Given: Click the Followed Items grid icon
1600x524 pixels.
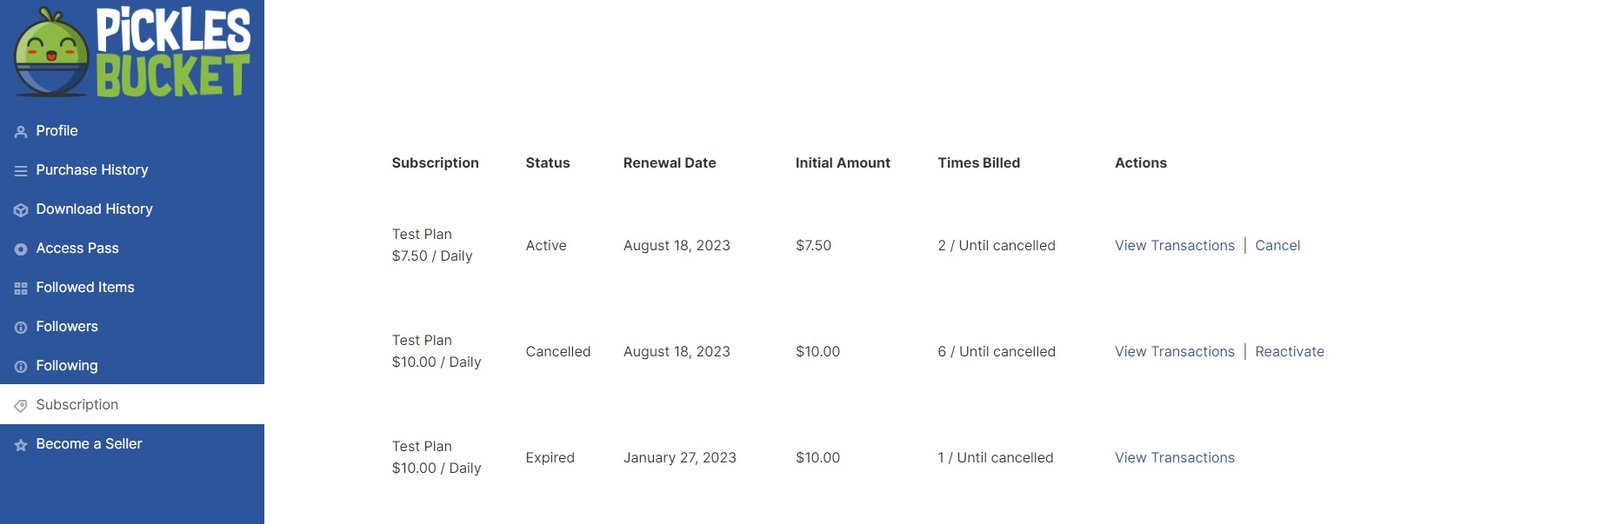Looking at the screenshot, I should click(x=21, y=288).
